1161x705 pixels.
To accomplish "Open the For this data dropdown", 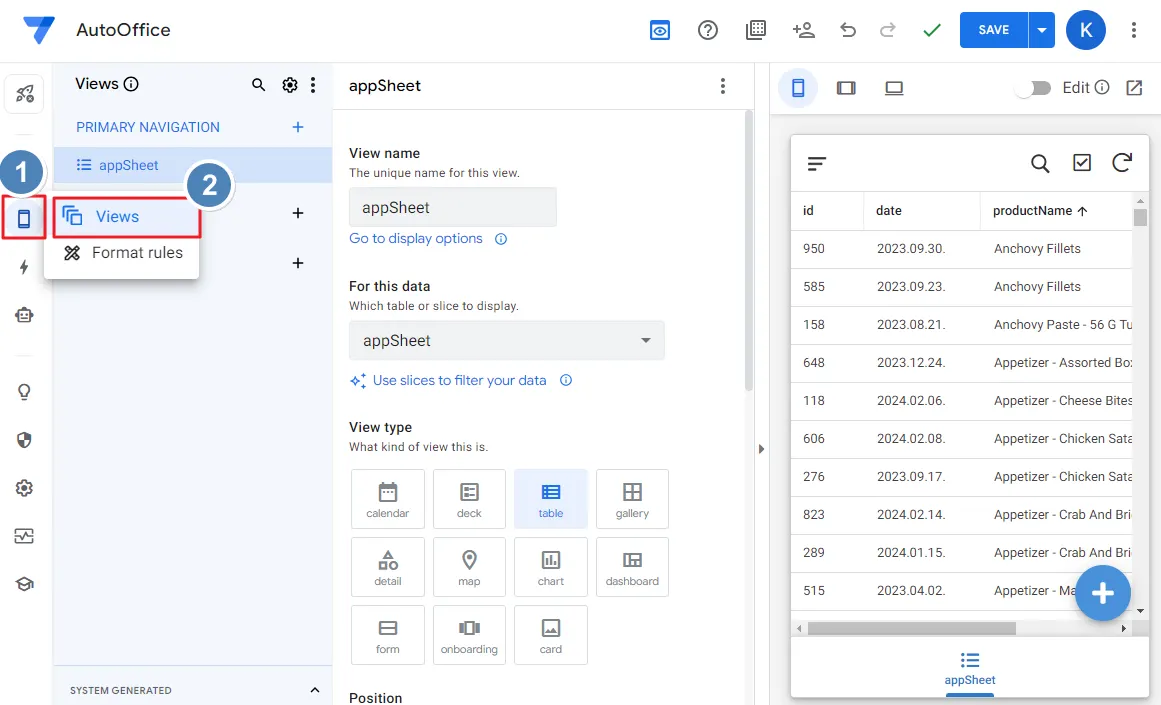I will (506, 341).
